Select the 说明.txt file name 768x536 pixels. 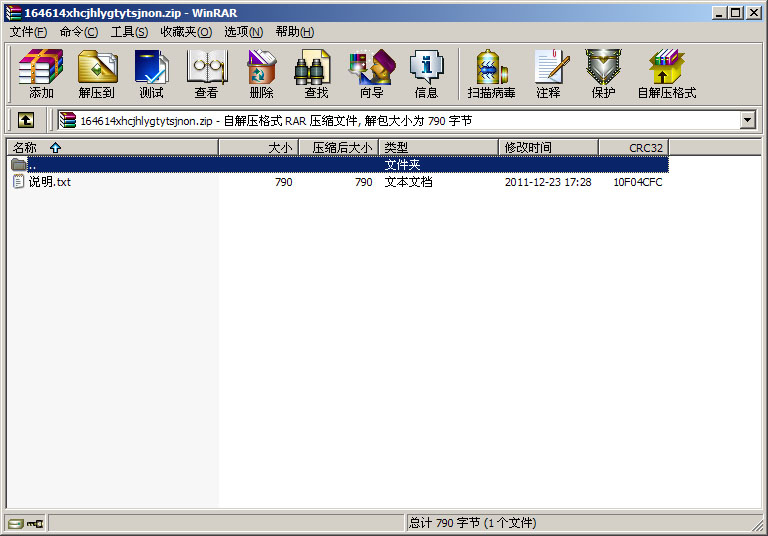point(49,182)
